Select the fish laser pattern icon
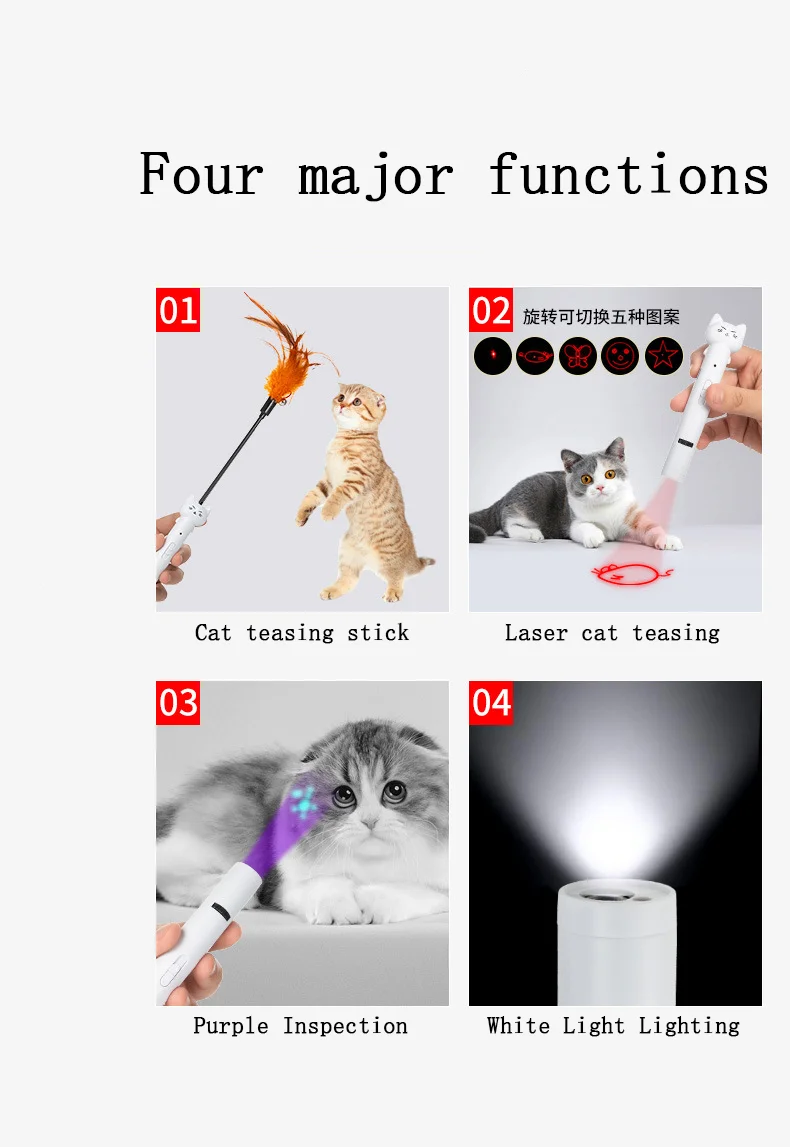The image size is (790, 1147). point(535,356)
